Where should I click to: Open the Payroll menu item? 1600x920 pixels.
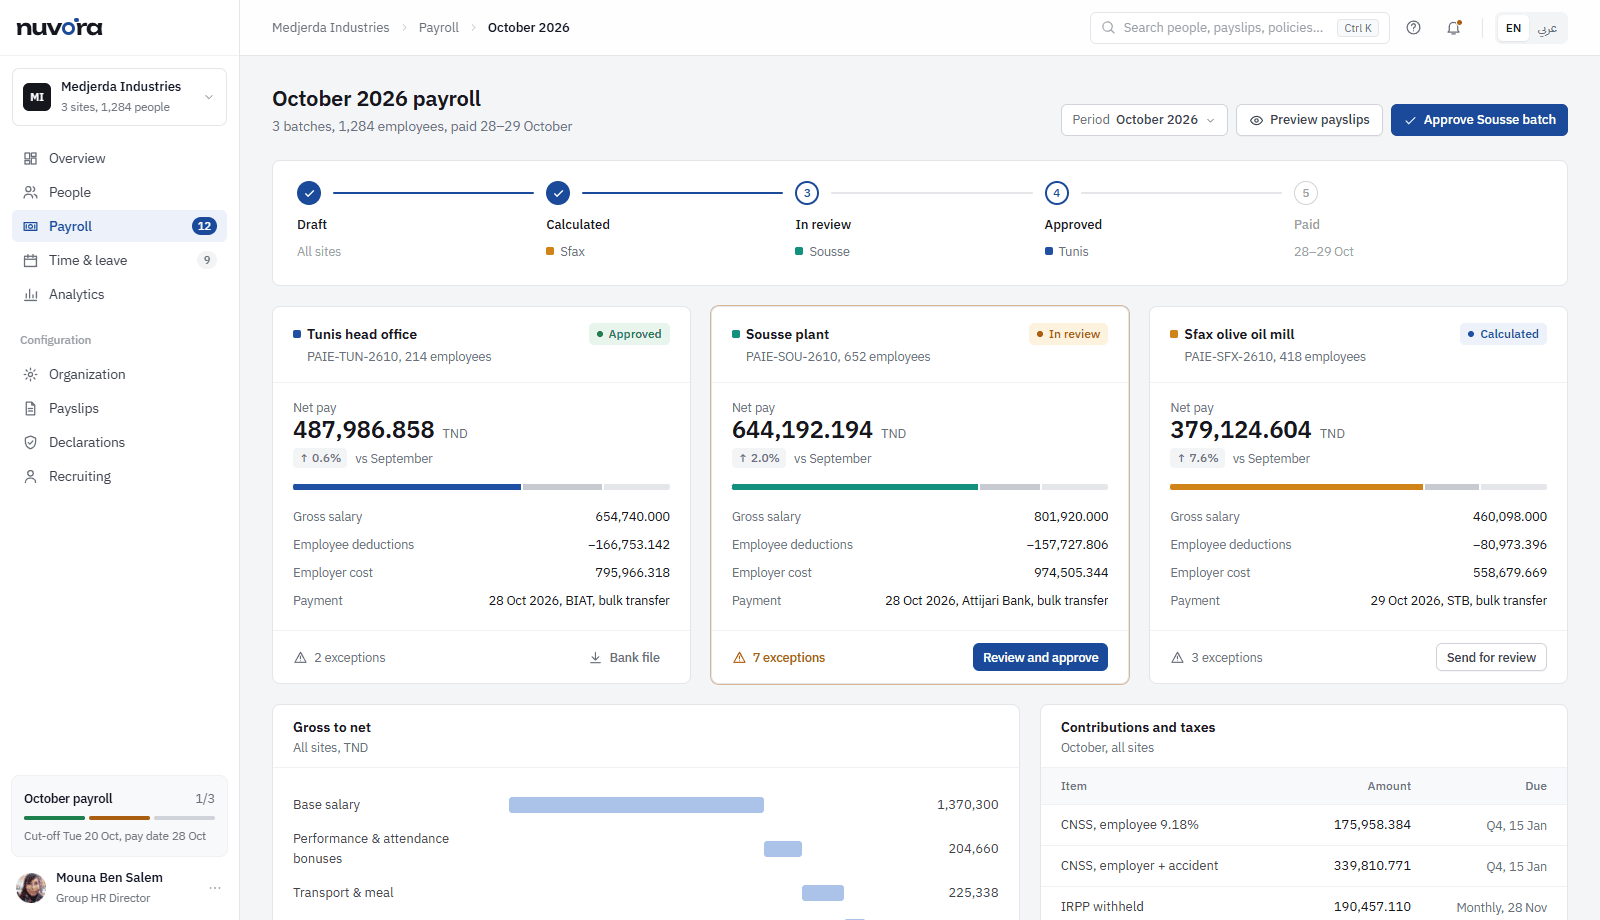click(x=119, y=226)
